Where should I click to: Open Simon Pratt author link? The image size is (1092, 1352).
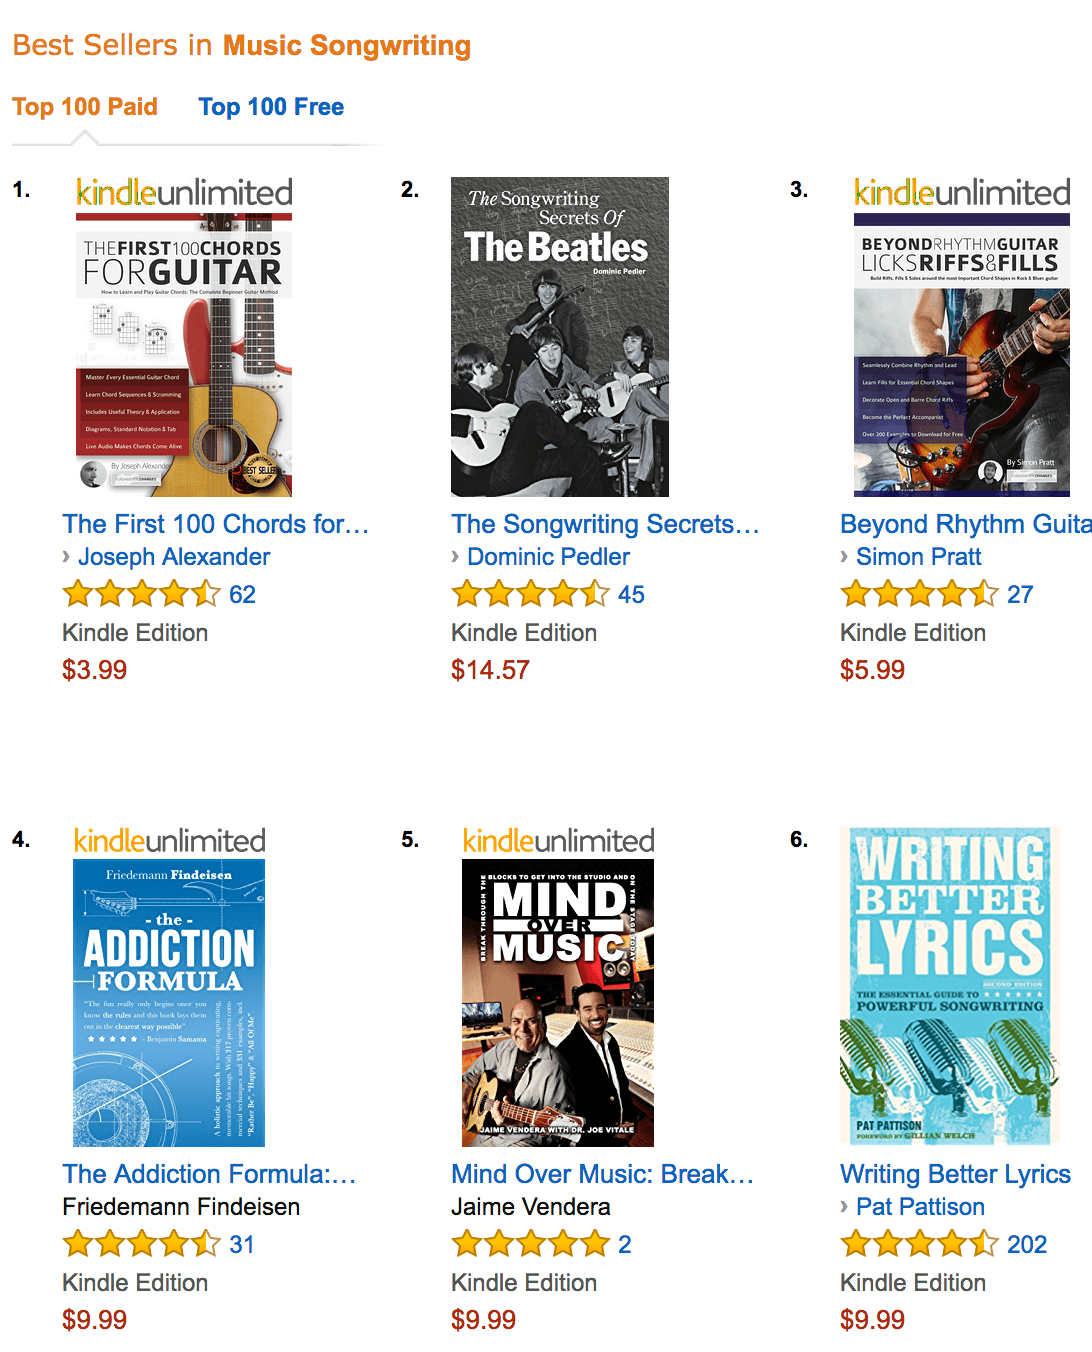click(918, 557)
